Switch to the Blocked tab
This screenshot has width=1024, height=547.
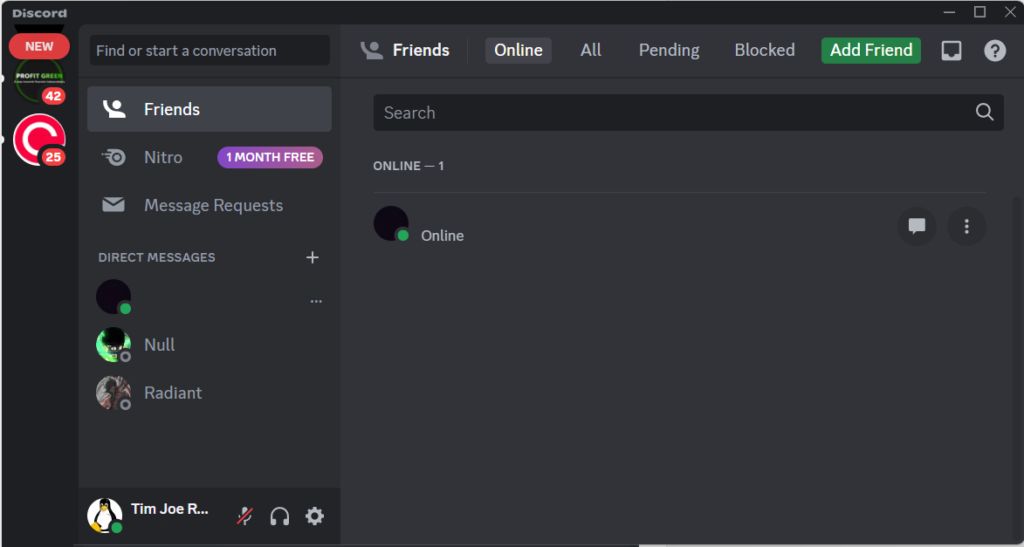tap(764, 50)
